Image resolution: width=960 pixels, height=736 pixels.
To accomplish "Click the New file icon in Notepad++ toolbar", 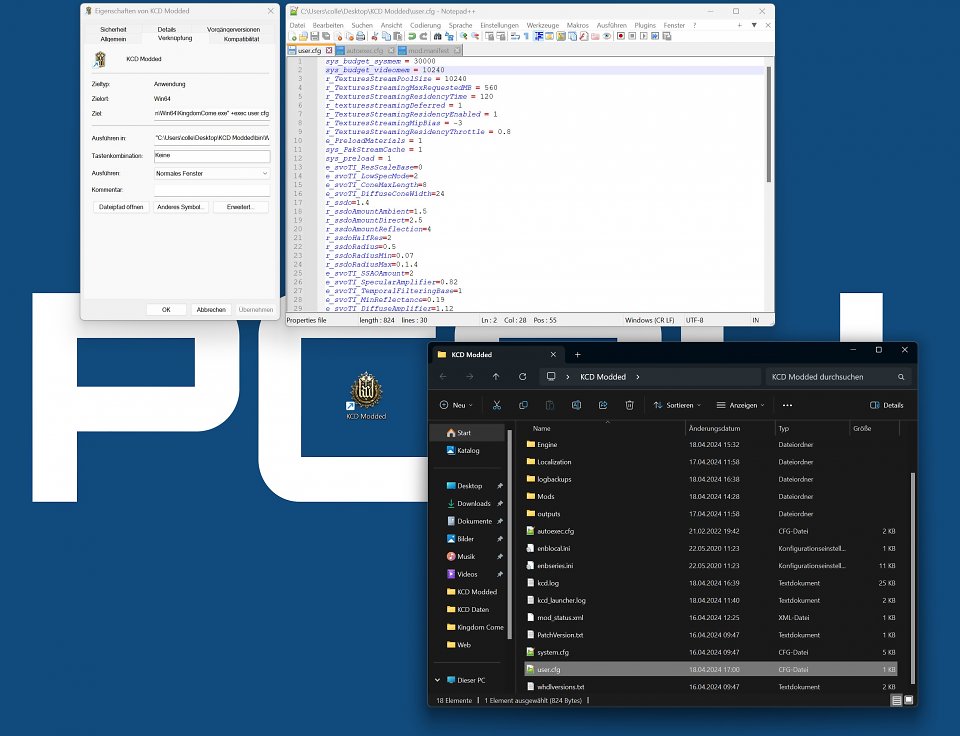I will [293, 36].
